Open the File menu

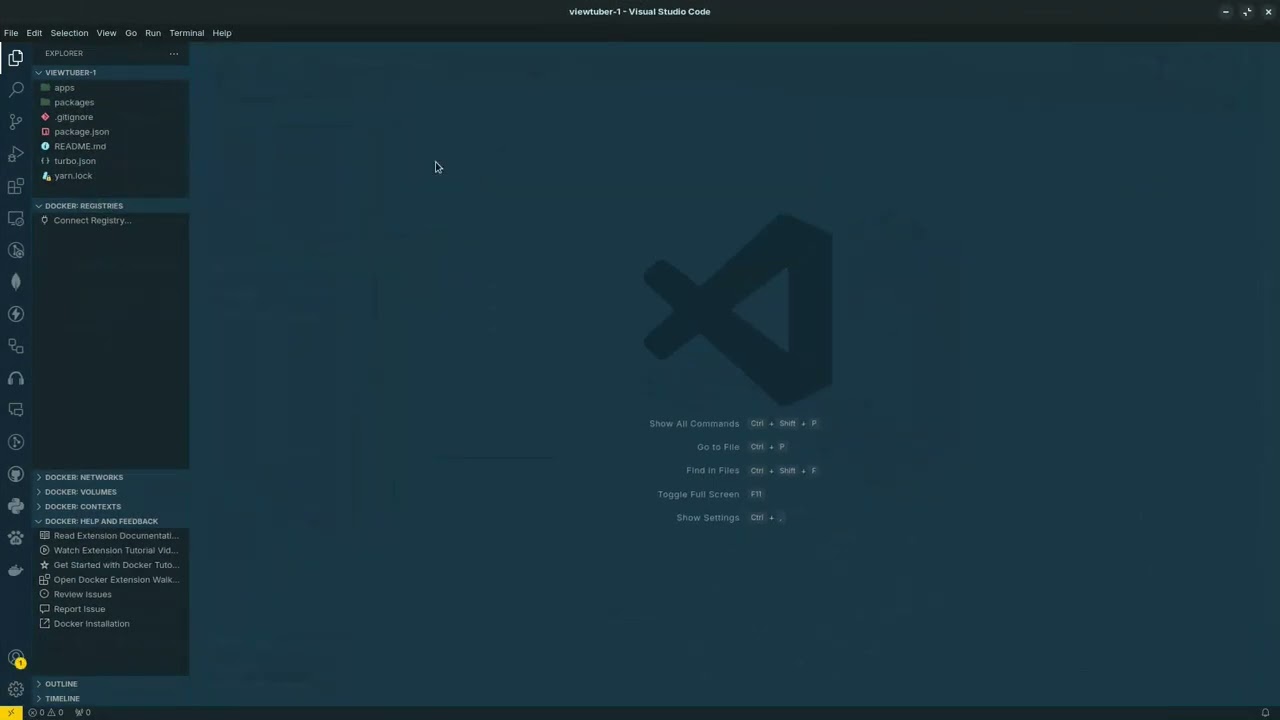coord(11,33)
